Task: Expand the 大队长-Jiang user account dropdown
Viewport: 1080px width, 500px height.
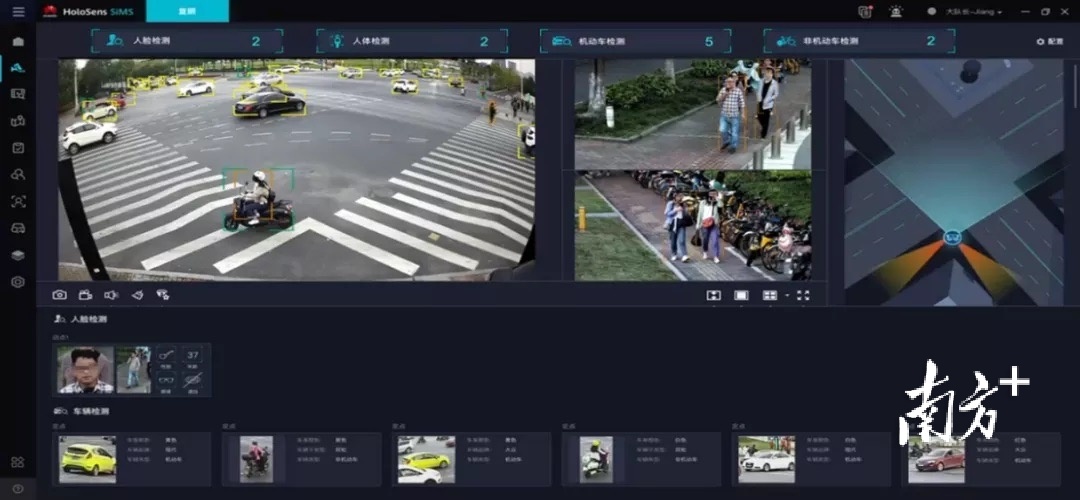Action: pos(964,12)
